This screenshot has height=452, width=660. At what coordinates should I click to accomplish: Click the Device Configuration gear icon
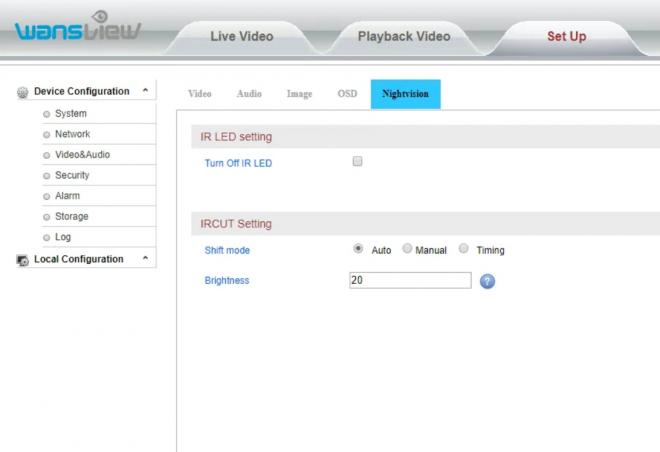(22, 92)
